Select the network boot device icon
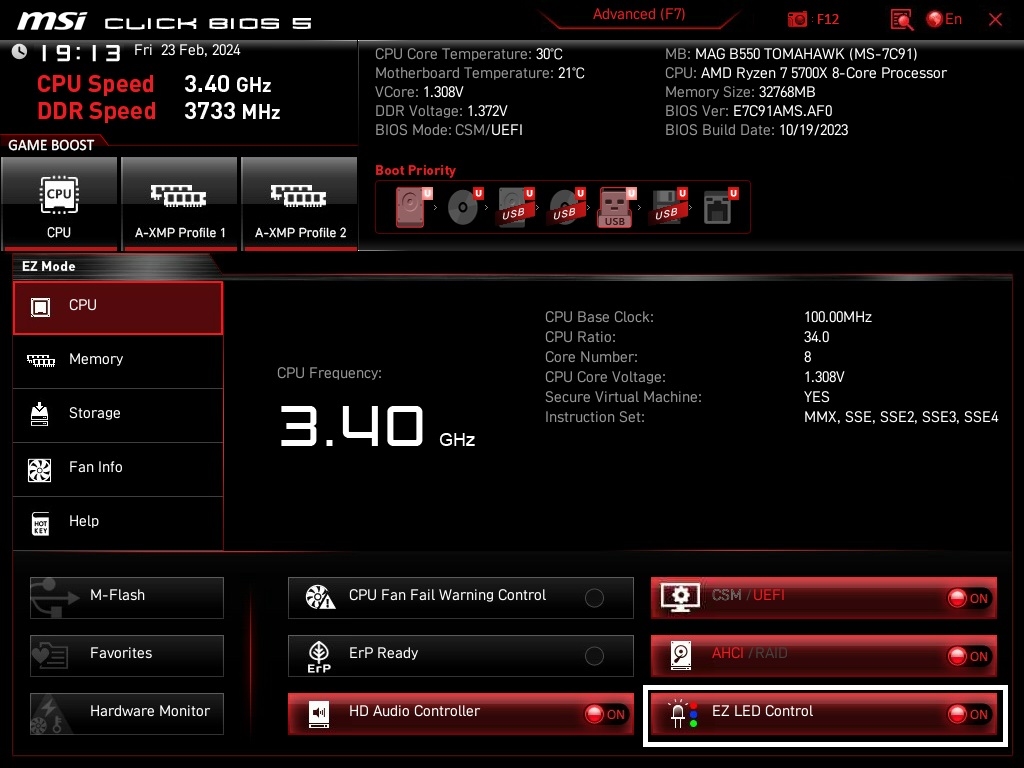Screen dimensions: 1024x768 coord(719,207)
